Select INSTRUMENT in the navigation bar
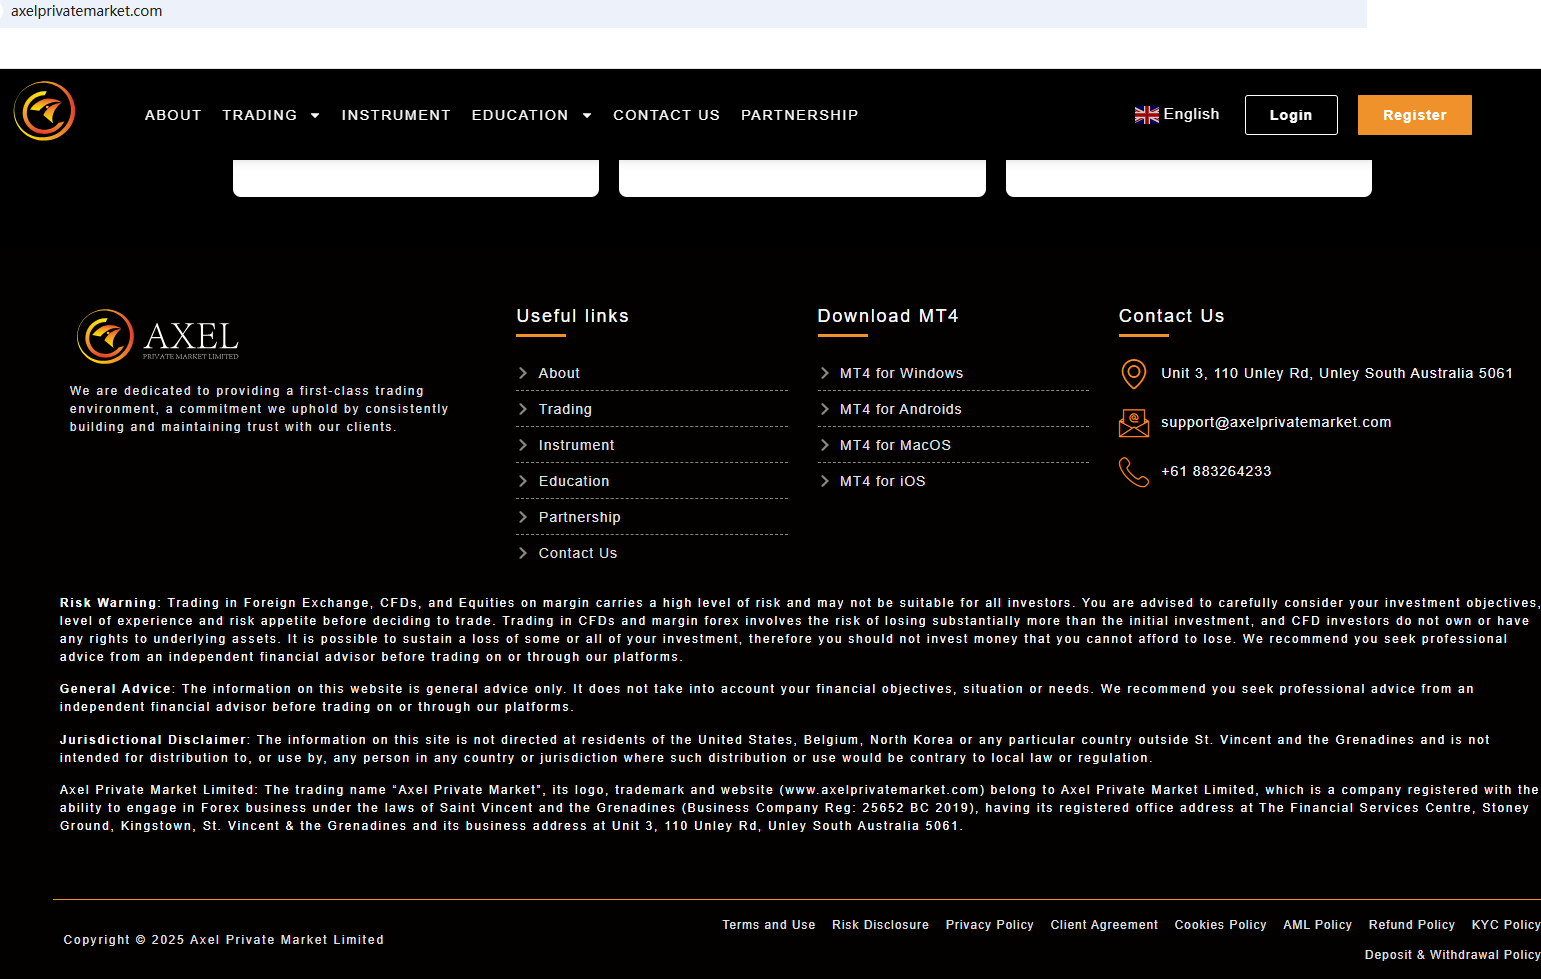Screen dimensions: 1541x979 tap(396, 114)
